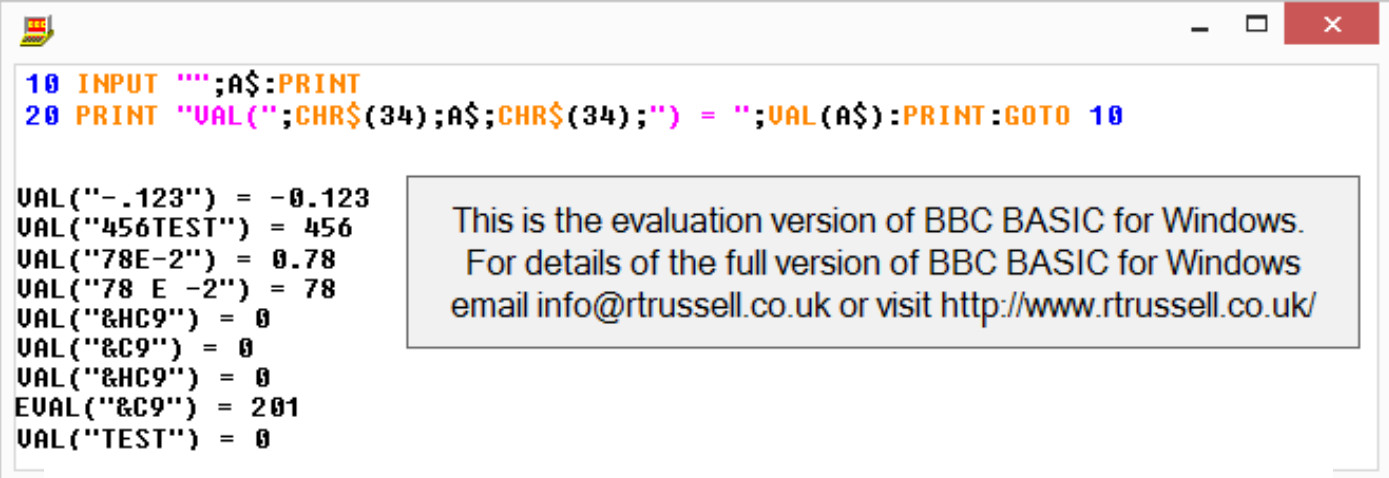Click the EVAL("&C9") = 201 output line
This screenshot has height=478, width=1389.
tap(157, 408)
